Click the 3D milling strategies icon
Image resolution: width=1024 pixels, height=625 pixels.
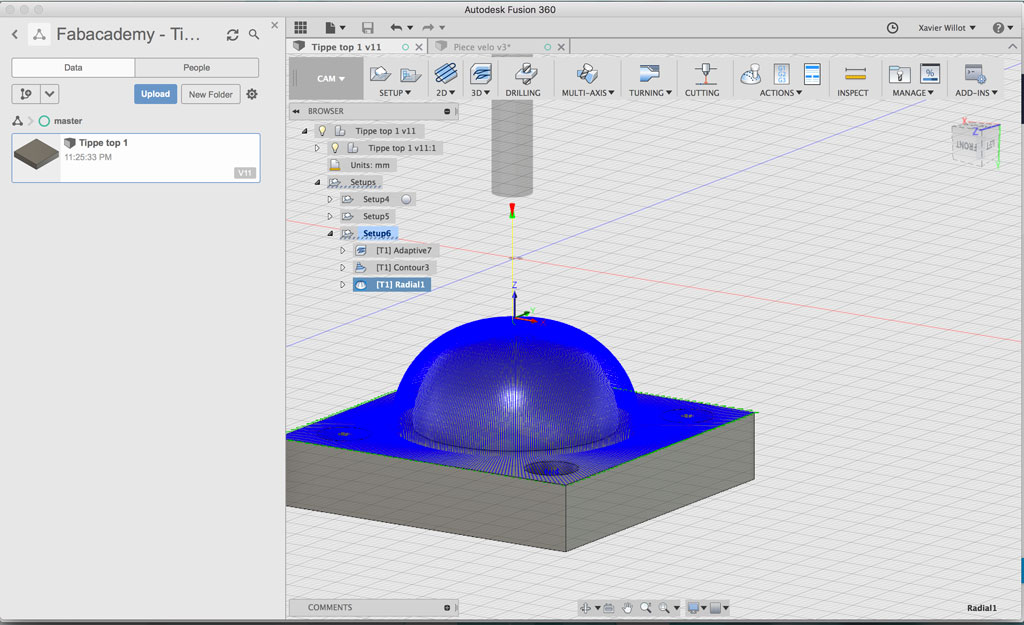coord(481,73)
